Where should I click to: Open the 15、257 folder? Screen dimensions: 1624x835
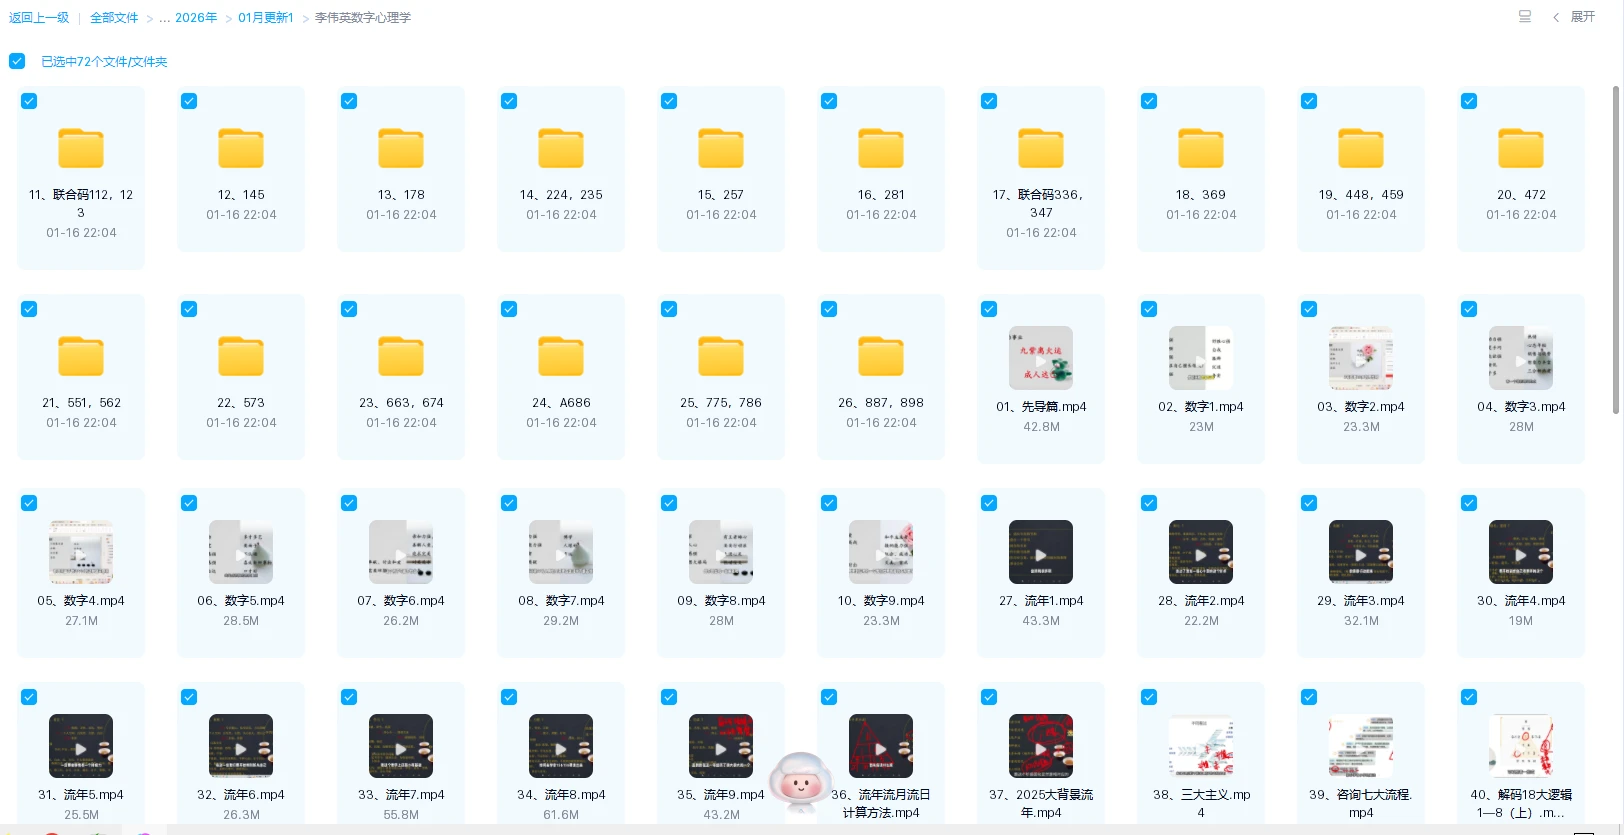tap(721, 149)
